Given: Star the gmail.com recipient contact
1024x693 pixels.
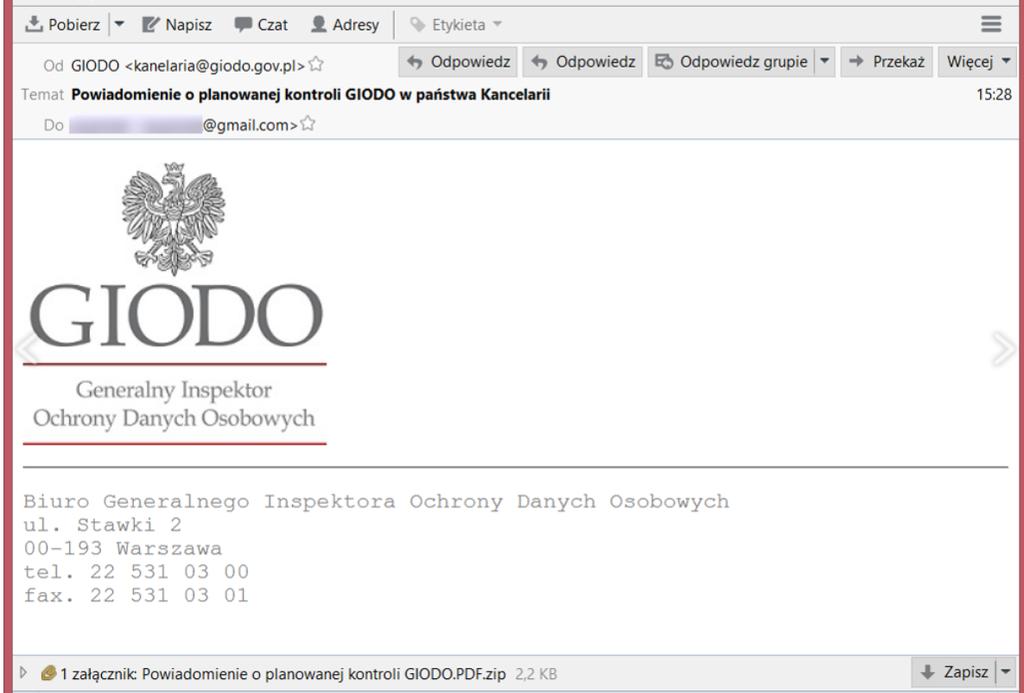Looking at the screenshot, I should pos(308,123).
